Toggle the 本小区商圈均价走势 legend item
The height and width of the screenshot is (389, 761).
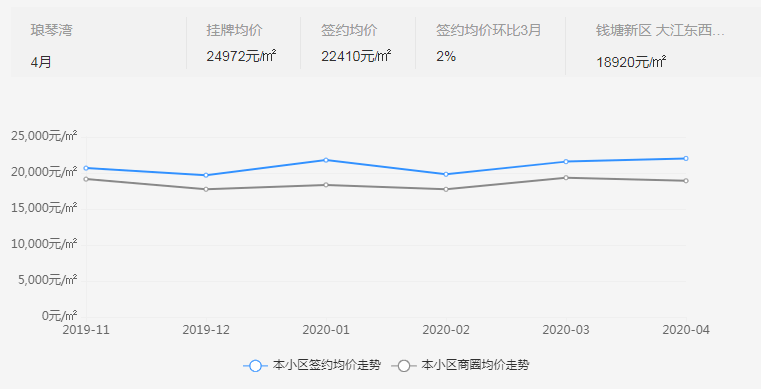click(461, 365)
